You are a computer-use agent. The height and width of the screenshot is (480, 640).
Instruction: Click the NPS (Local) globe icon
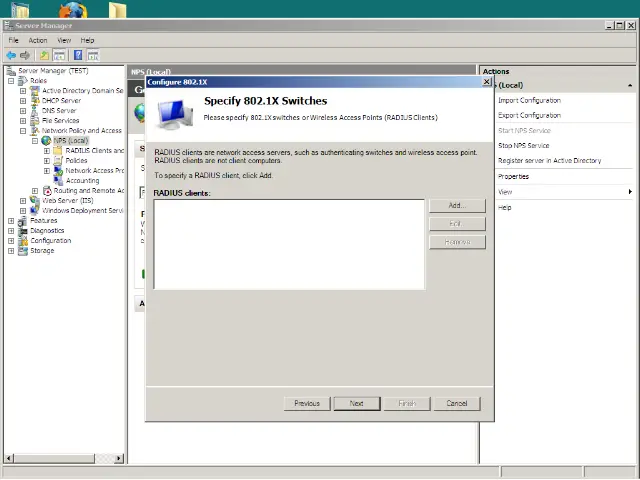tap(47, 141)
